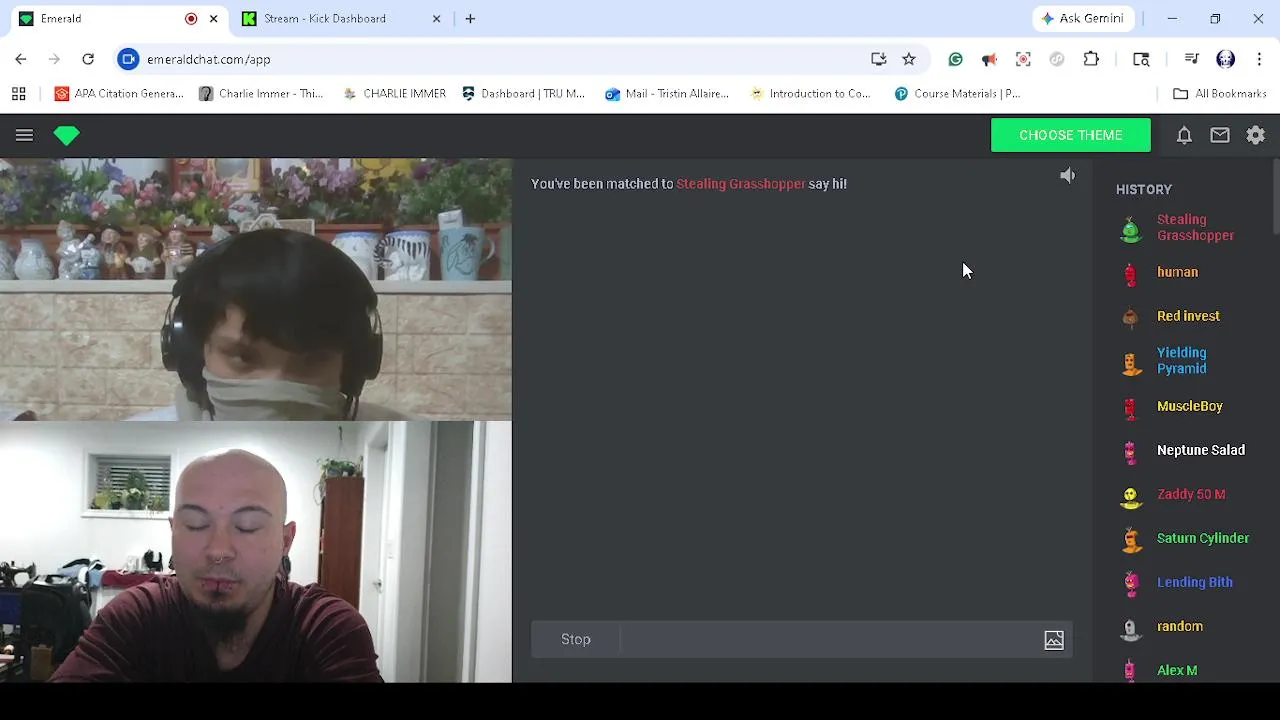Open Neptune Salad from History

coord(1200,450)
